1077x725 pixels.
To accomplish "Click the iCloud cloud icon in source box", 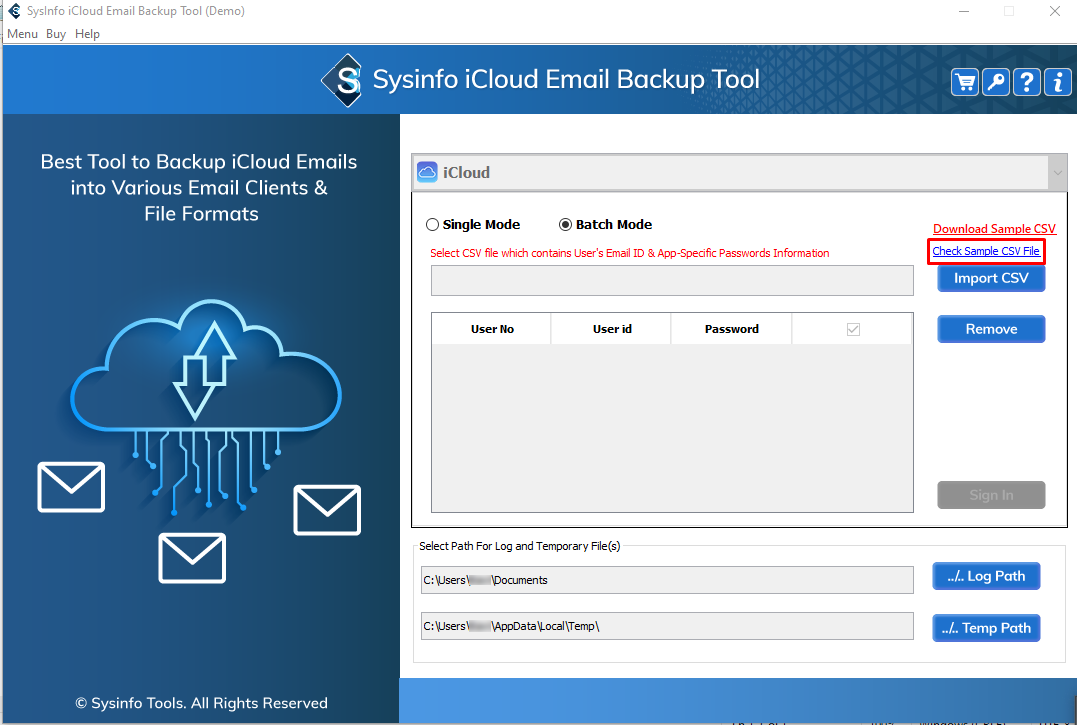I will coord(427,172).
